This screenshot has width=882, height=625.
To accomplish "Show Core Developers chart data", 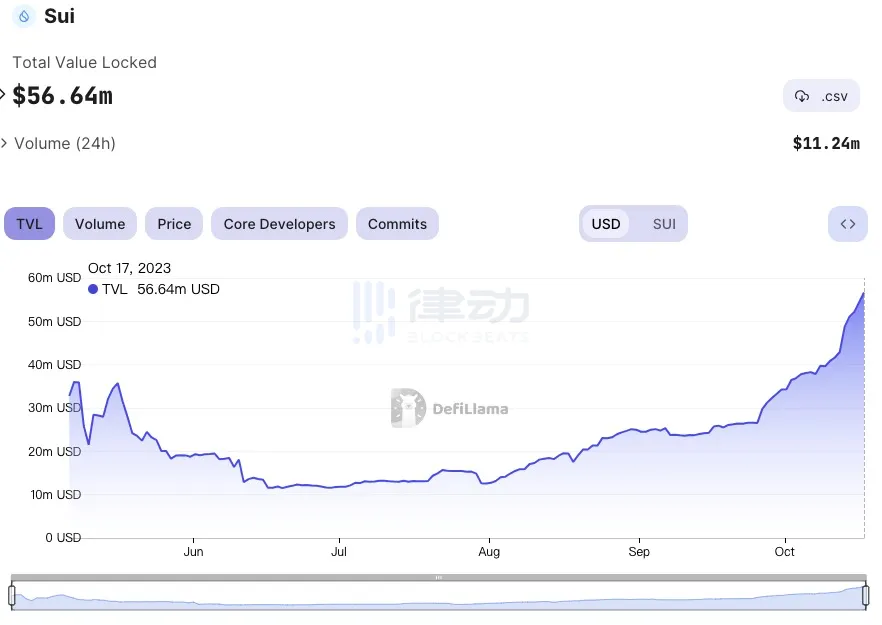I will coord(279,224).
